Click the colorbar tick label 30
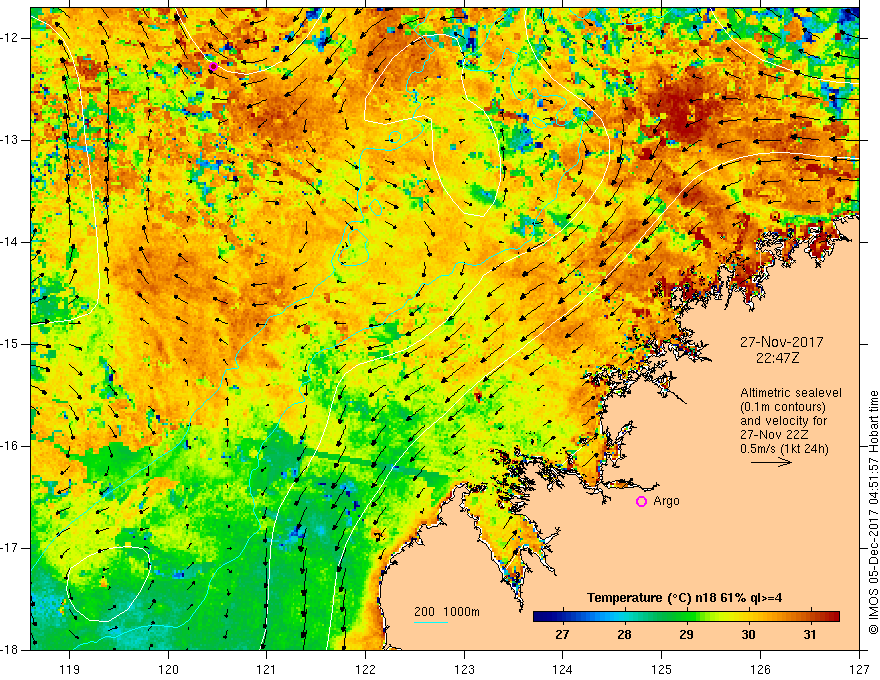Screen dimensions: 880x680 click(748, 635)
